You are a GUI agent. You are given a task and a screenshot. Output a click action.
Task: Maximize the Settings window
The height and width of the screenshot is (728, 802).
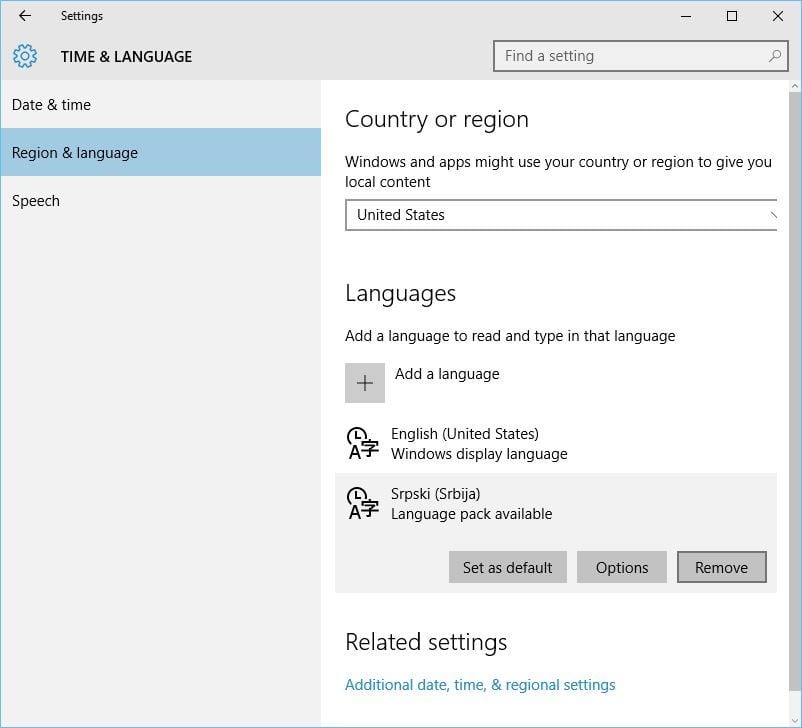[732, 16]
